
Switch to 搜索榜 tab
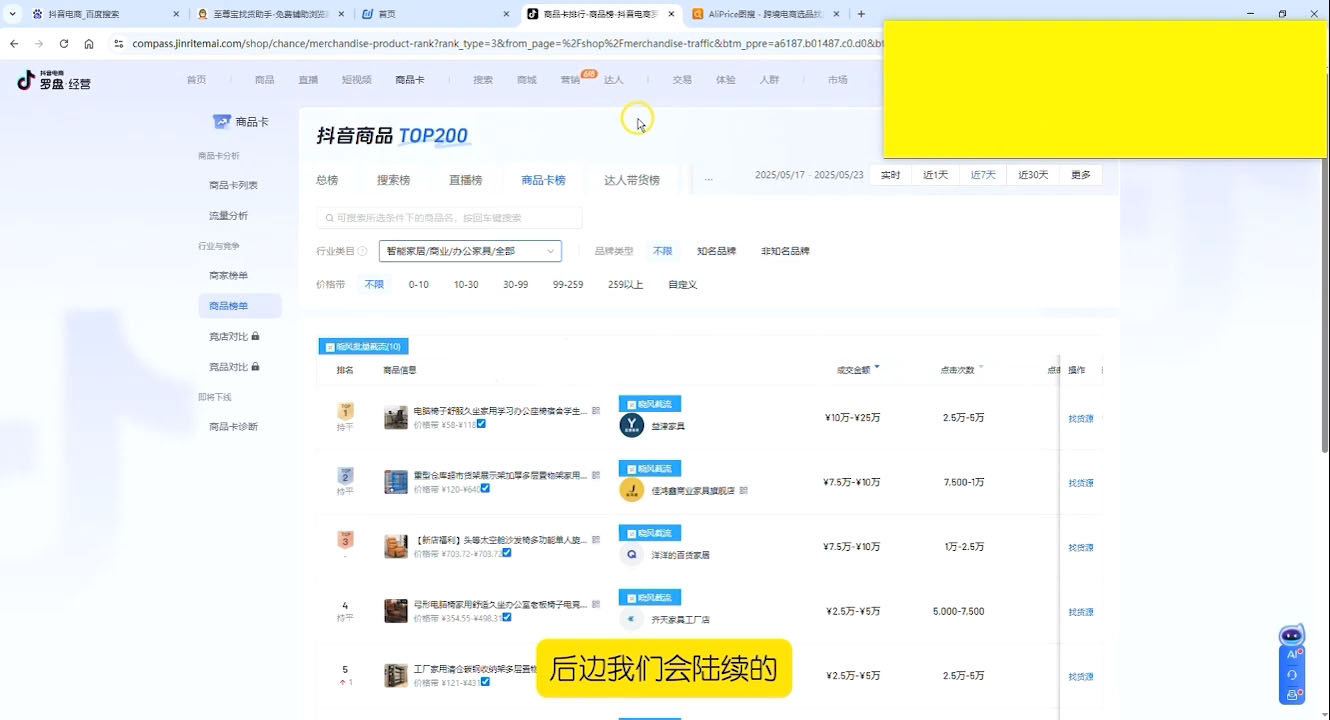[394, 180]
